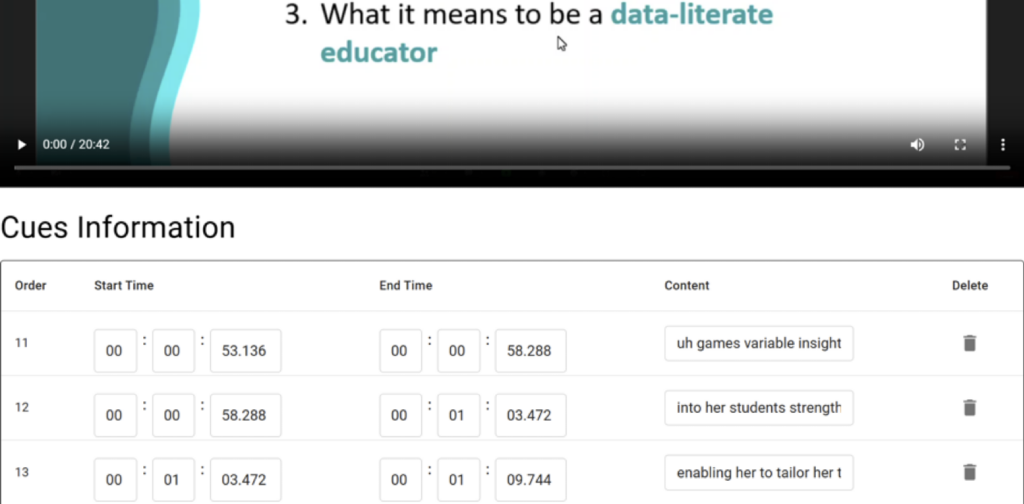
Task: Edit cue 12 start seconds field
Action: point(245,415)
